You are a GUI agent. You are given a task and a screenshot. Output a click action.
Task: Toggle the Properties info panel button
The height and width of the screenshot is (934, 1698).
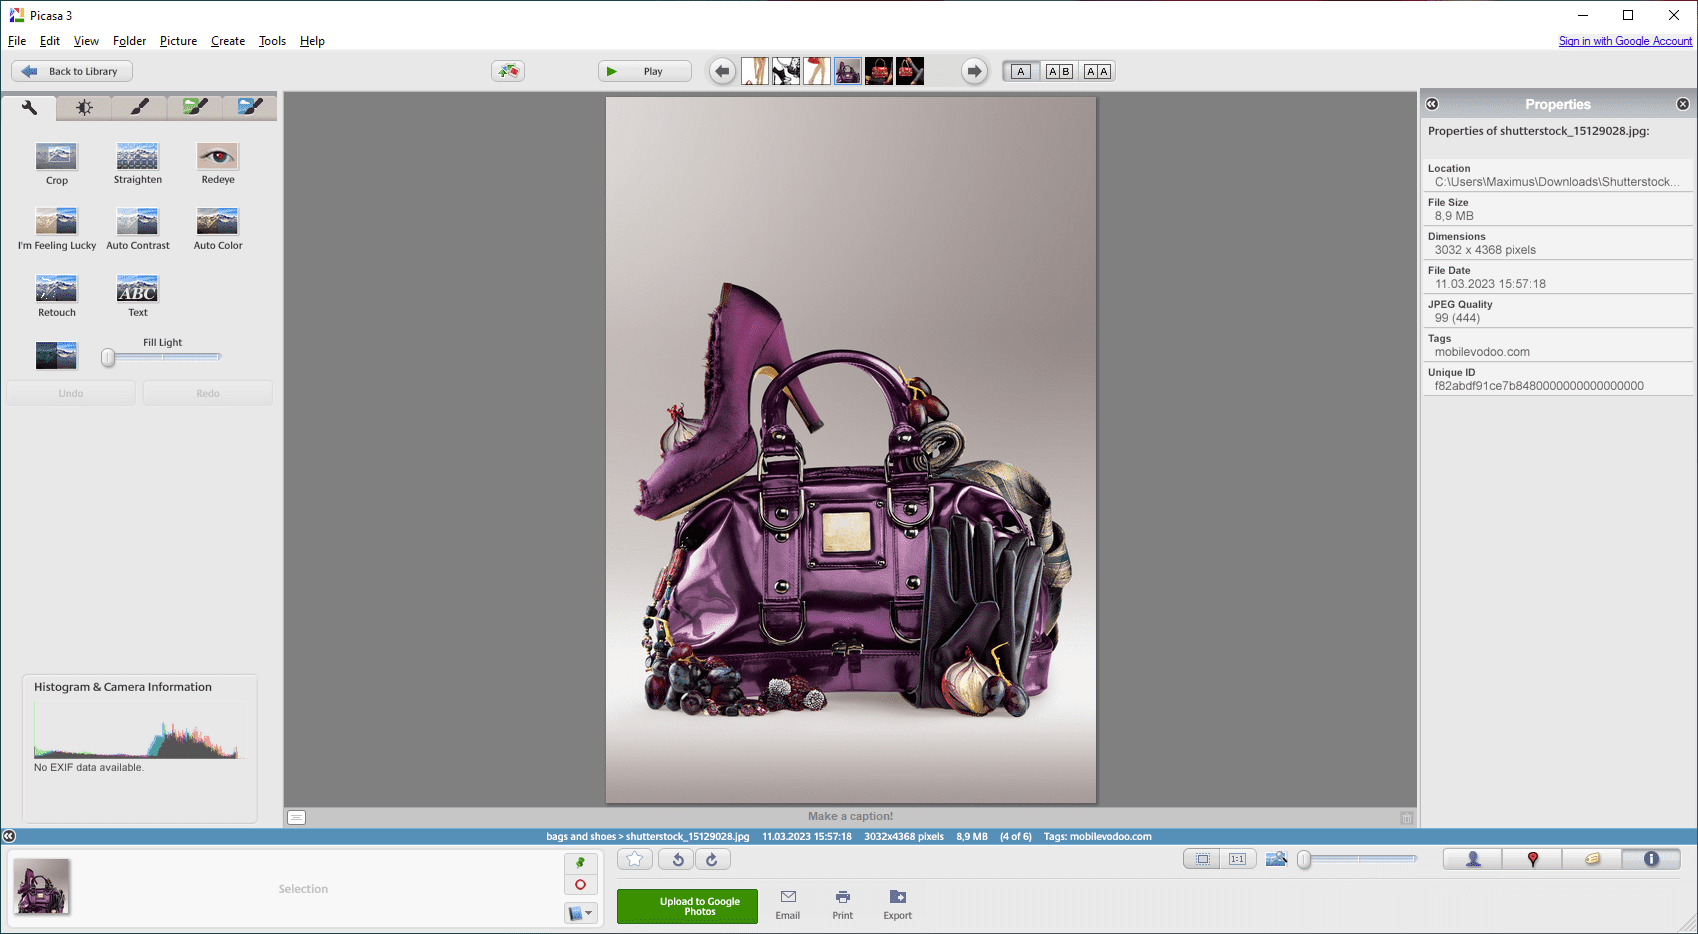(1651, 859)
